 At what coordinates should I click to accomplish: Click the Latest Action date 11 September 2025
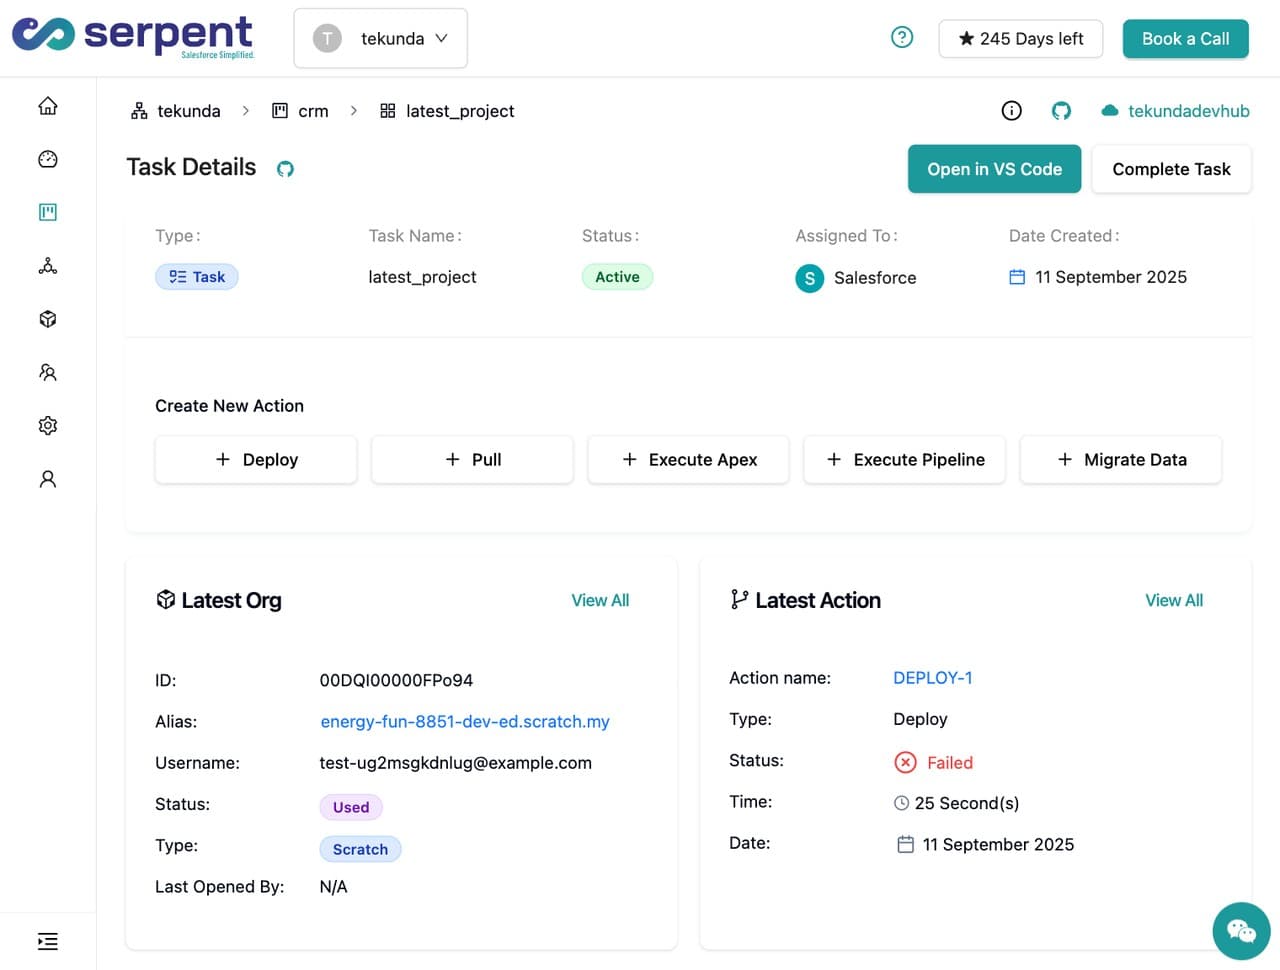coord(998,844)
